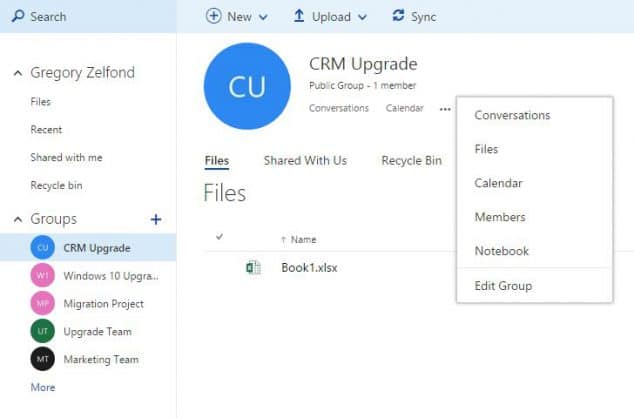Open the Windows 10 Upgra... group name
The width and height of the screenshot is (634, 418).
point(111,276)
